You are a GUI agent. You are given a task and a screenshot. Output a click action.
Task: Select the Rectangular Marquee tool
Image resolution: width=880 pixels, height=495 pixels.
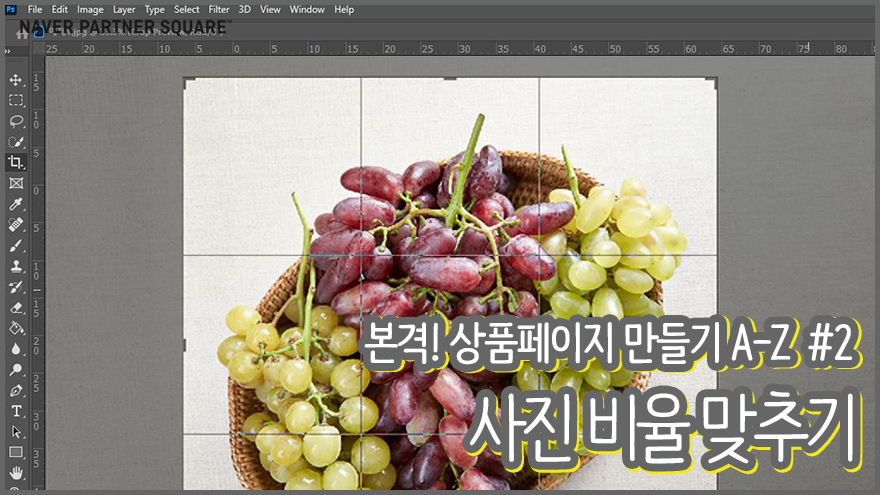(16, 100)
